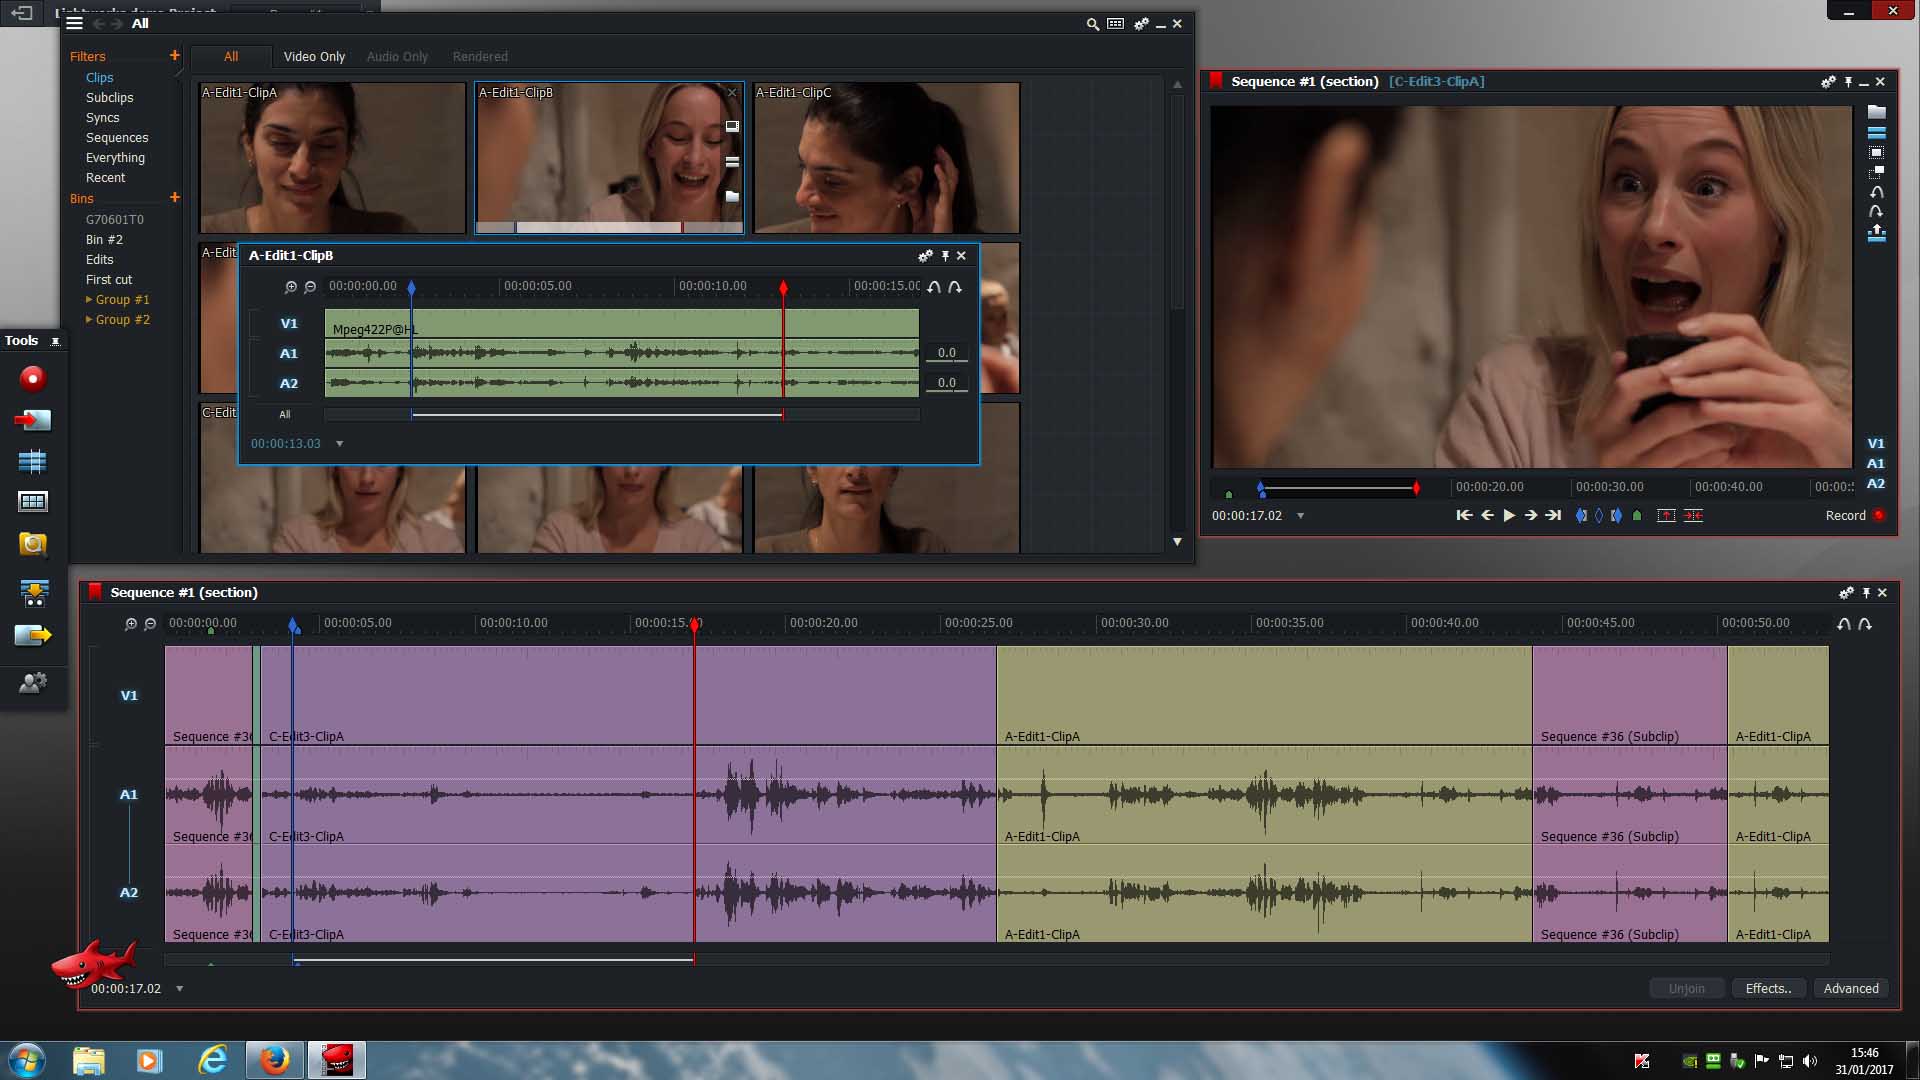
Task: Toggle A2 track on the Sequence timeline
Action: 129,893
